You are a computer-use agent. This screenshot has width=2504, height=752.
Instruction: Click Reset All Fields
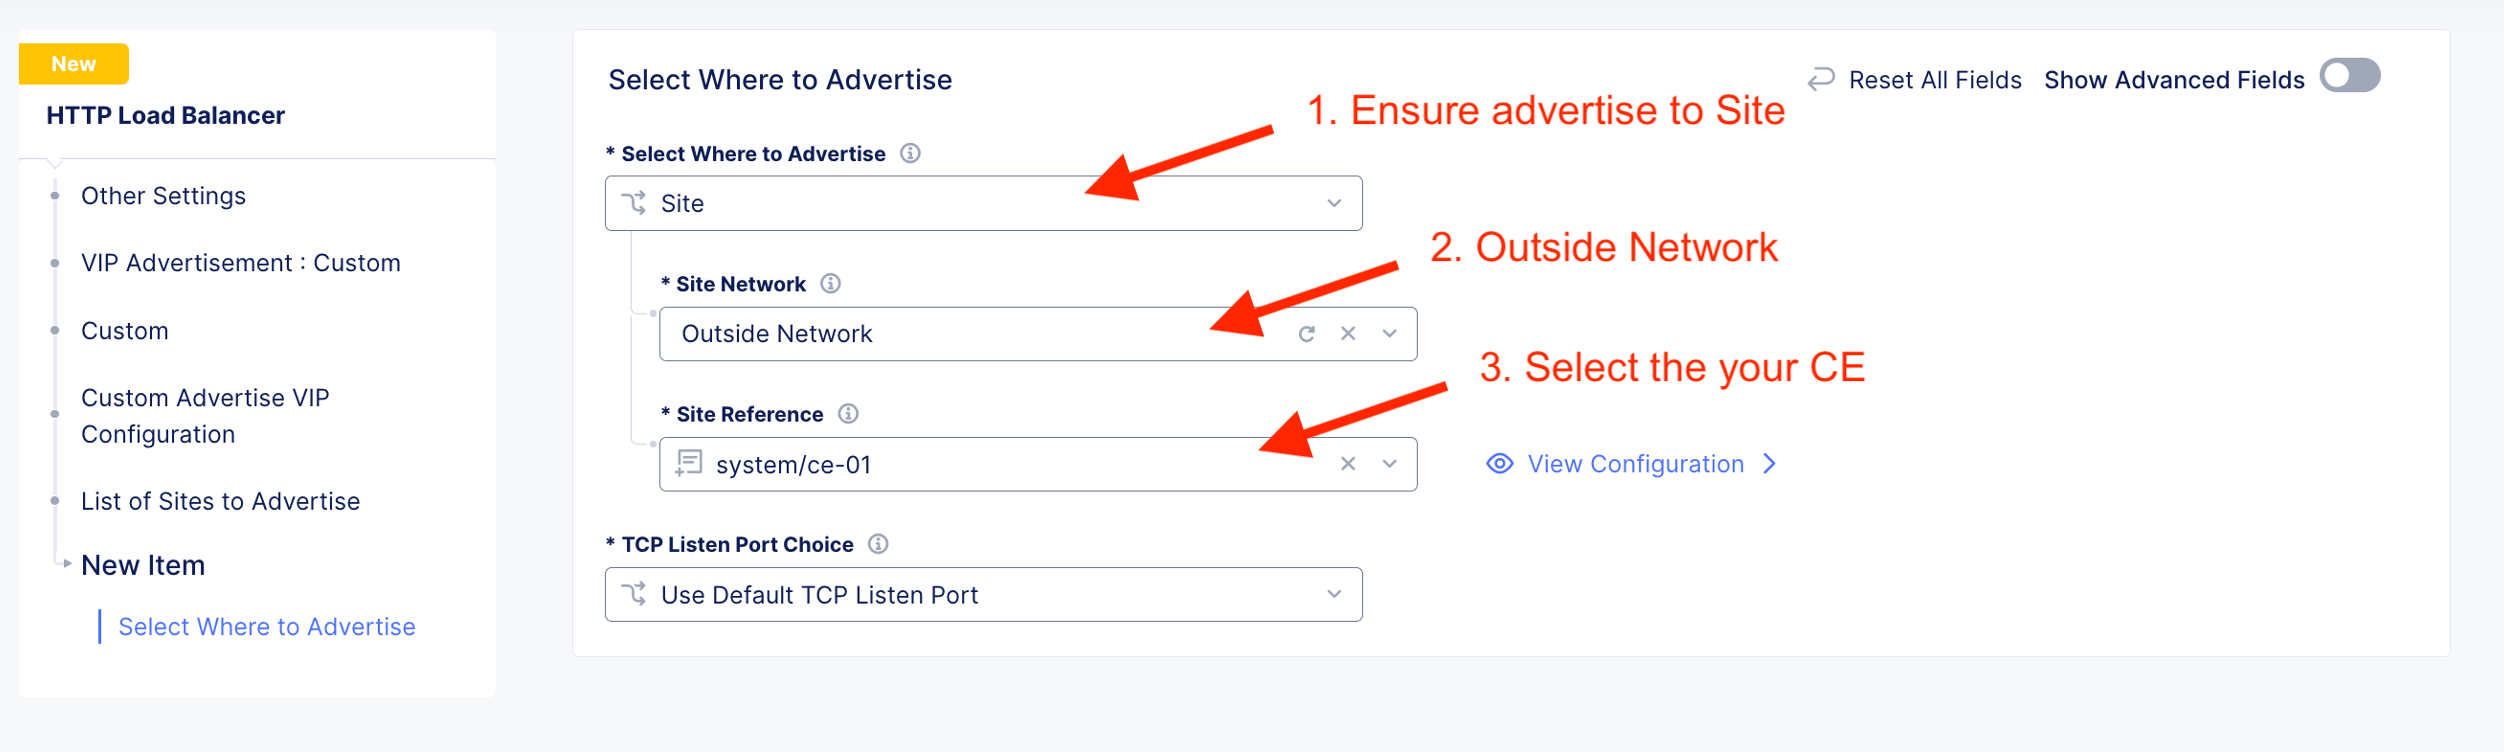(1934, 80)
